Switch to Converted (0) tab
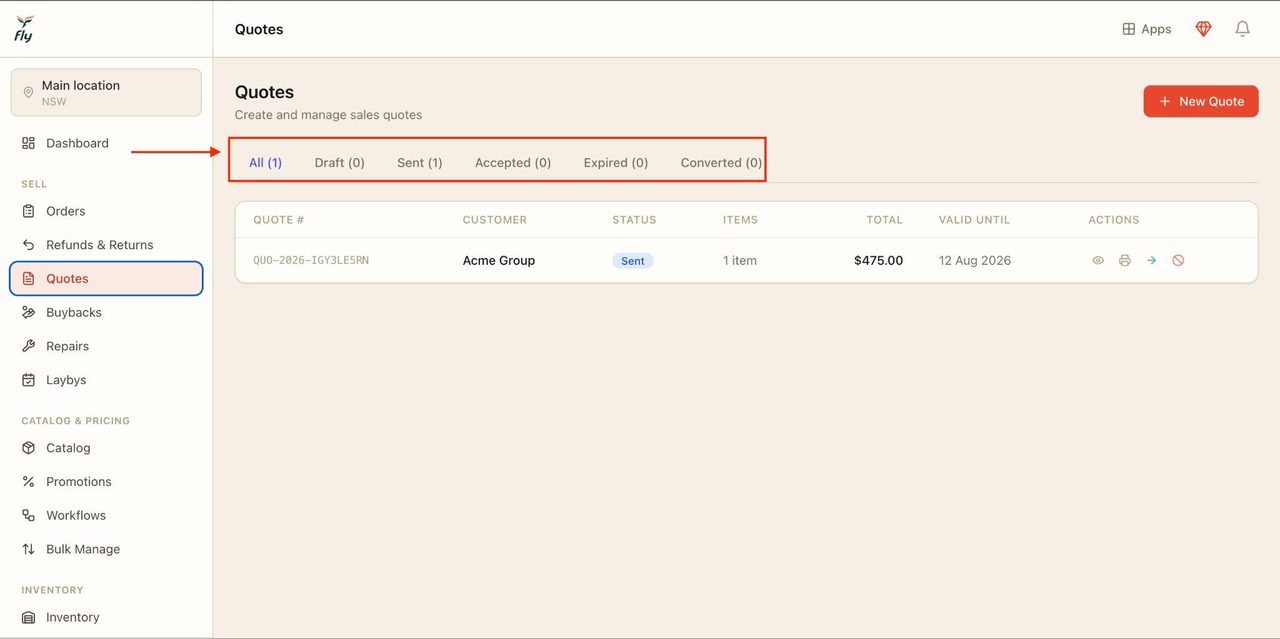 pyautogui.click(x=721, y=162)
